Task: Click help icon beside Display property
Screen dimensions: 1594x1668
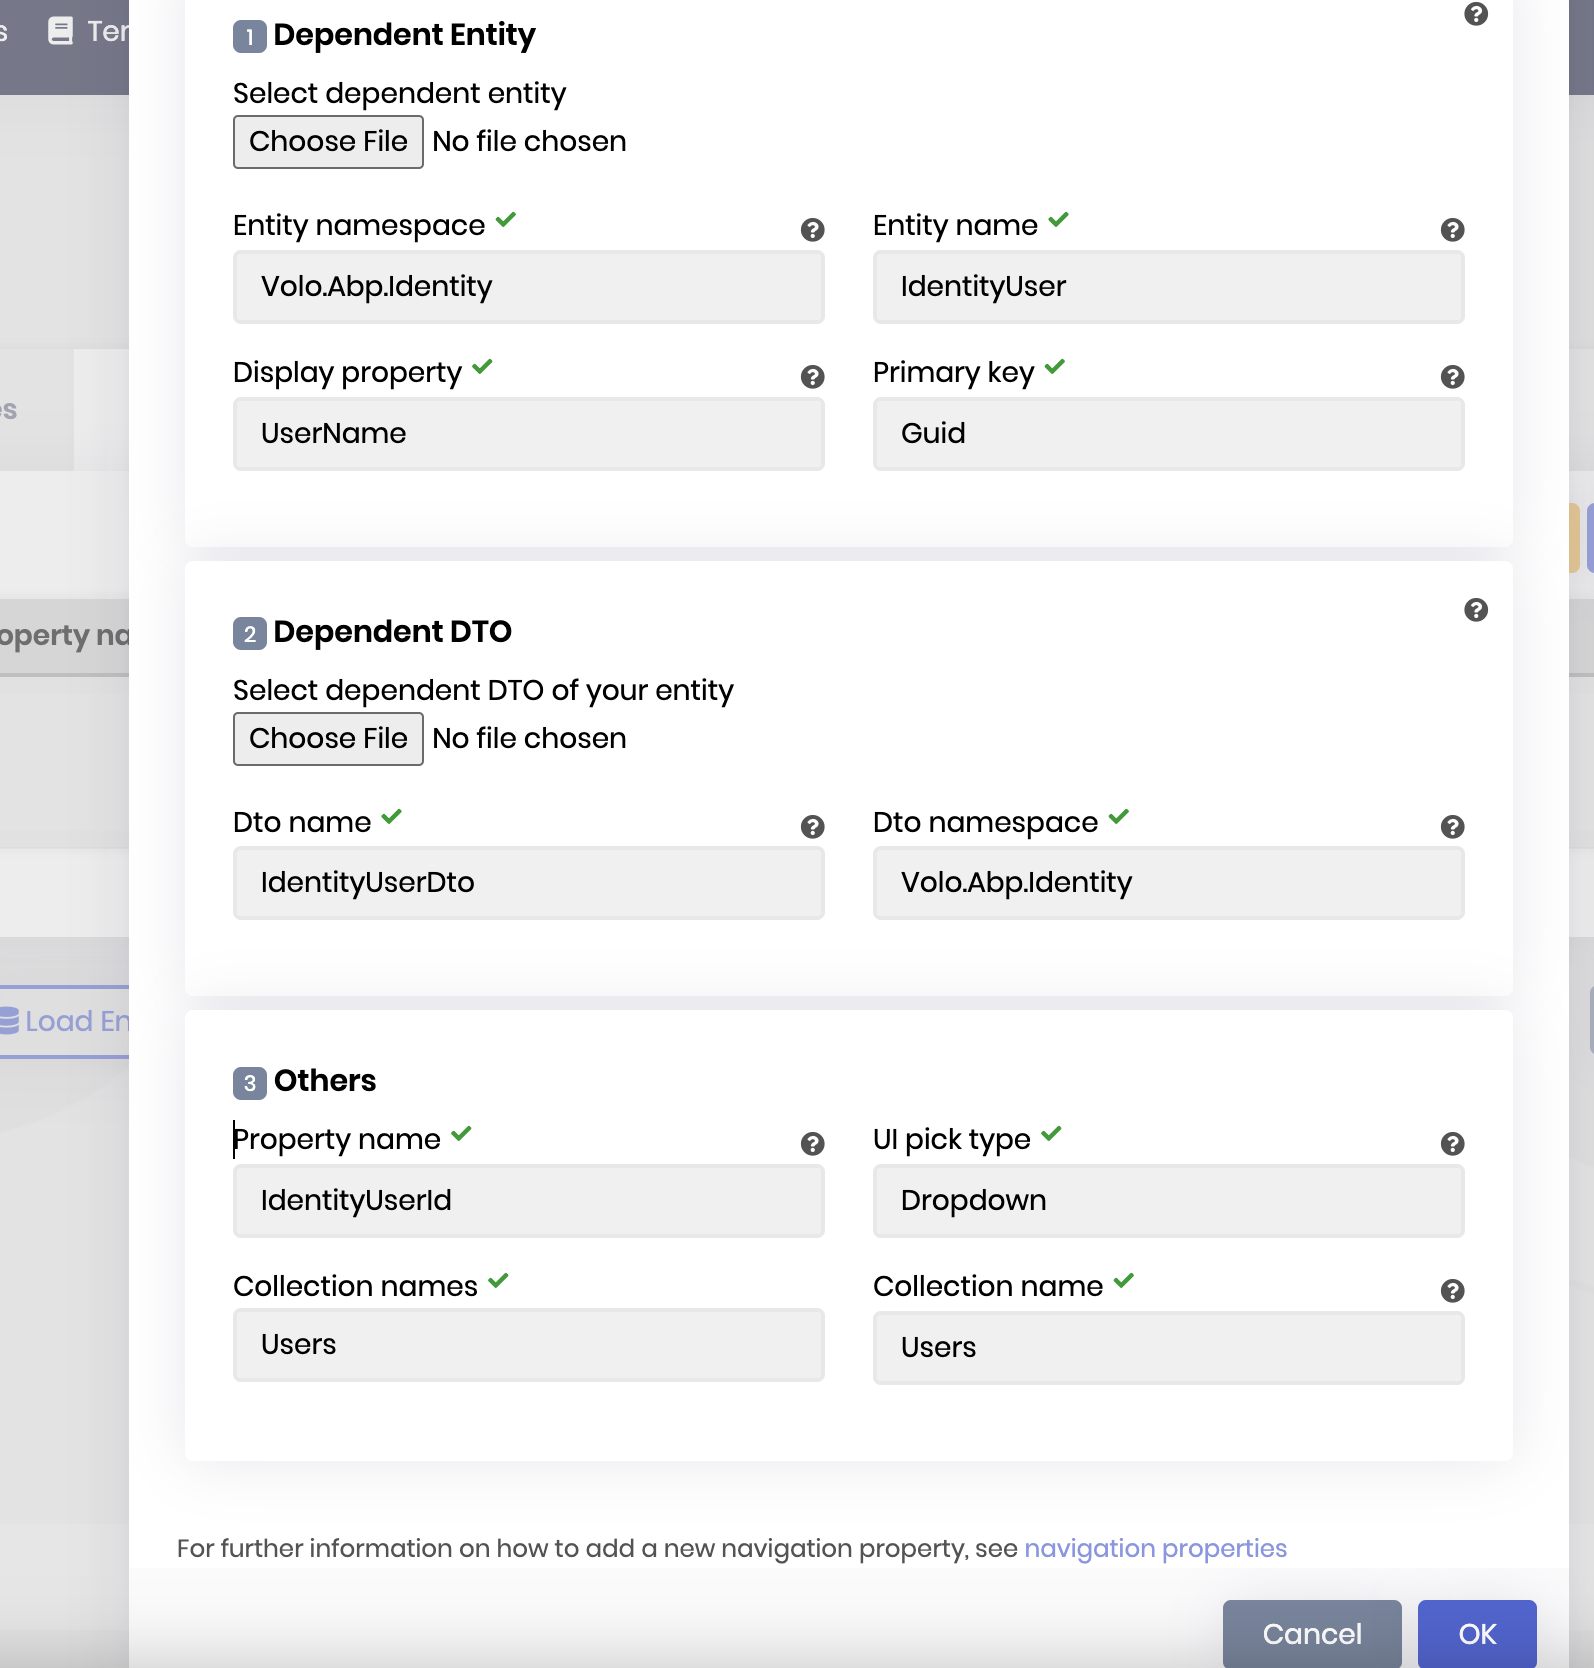Action: (x=812, y=377)
